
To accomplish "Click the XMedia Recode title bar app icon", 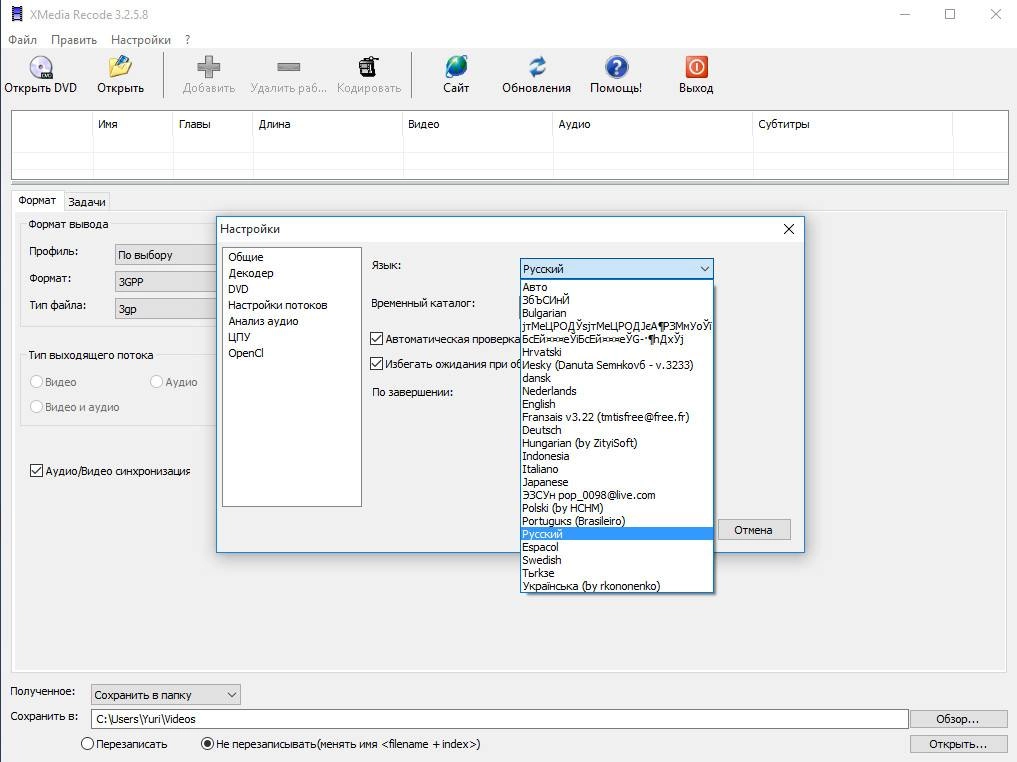I will (17, 14).
